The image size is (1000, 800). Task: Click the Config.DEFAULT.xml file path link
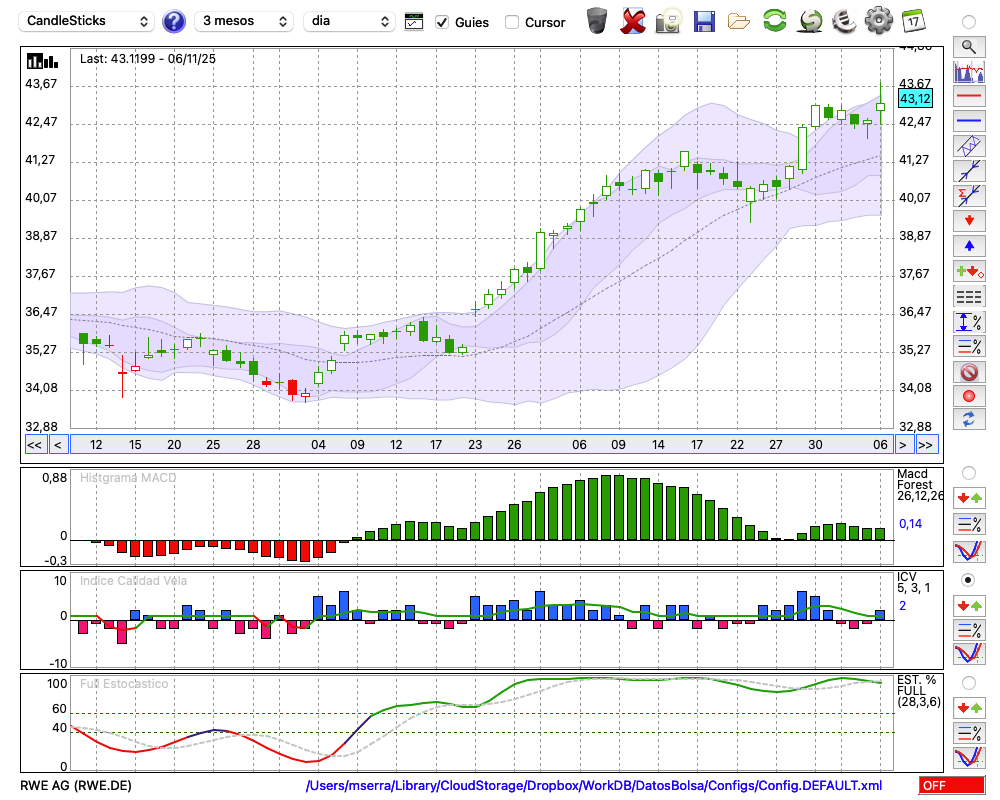tap(594, 786)
